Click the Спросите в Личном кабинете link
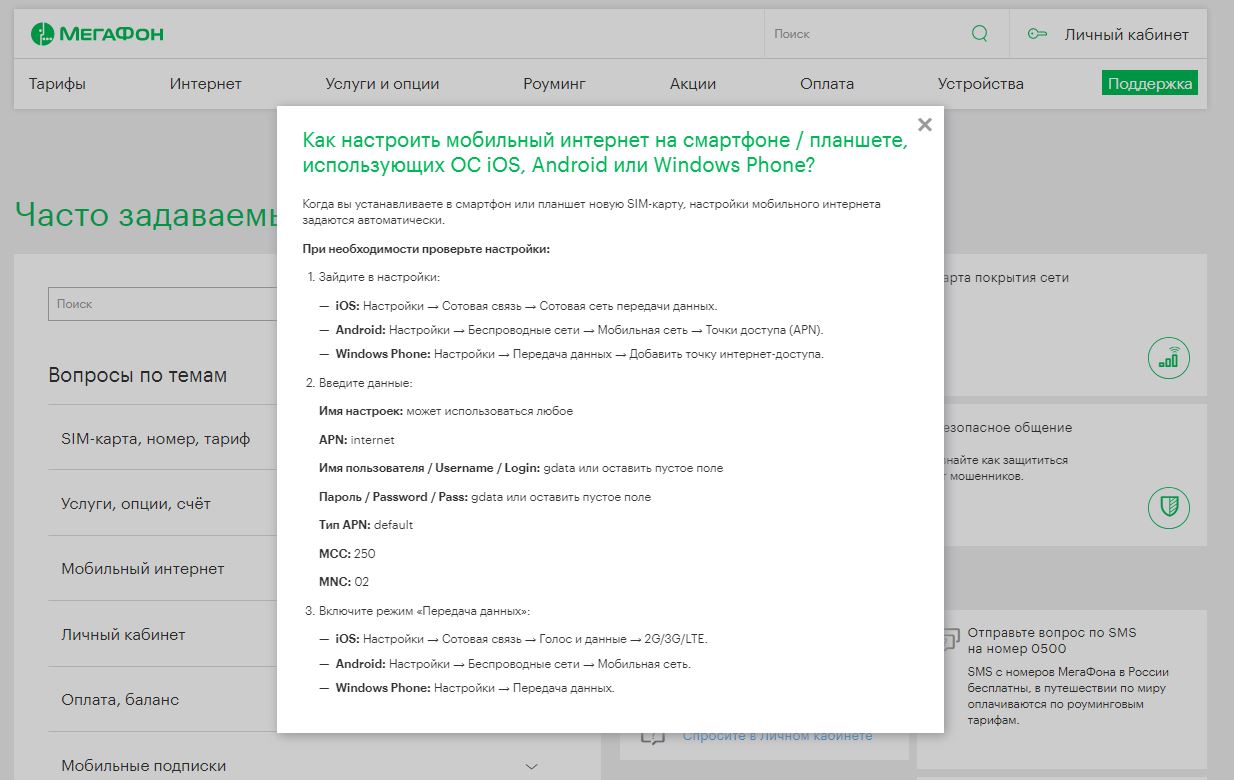Screen dimensions: 1234x780 click(777, 735)
